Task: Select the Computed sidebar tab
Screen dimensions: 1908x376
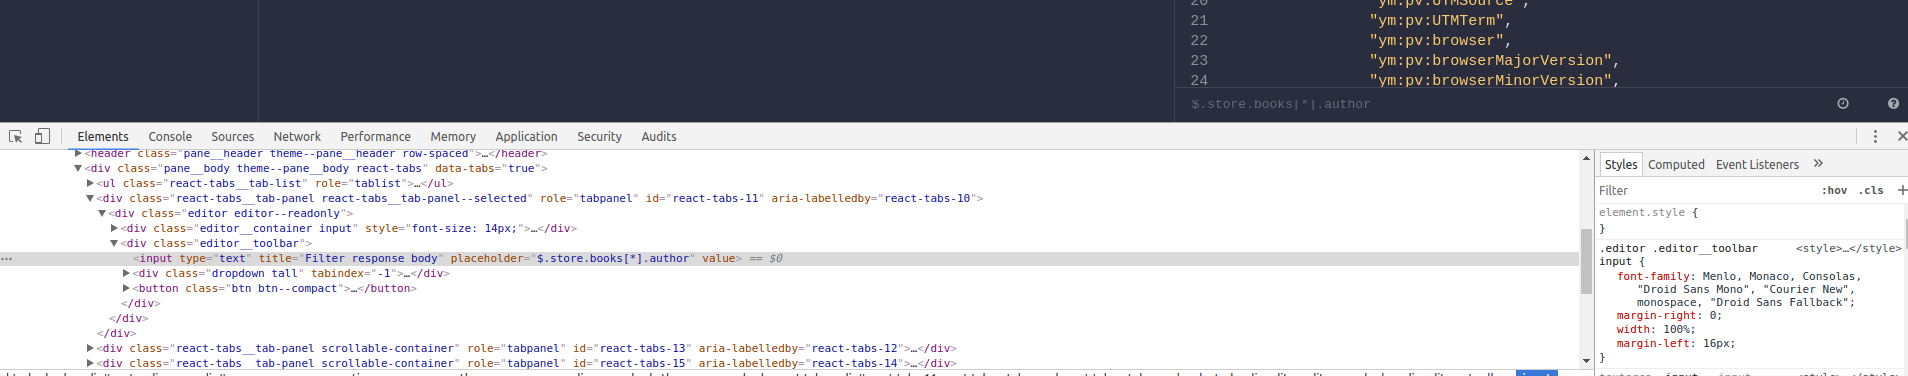Action: point(1676,165)
